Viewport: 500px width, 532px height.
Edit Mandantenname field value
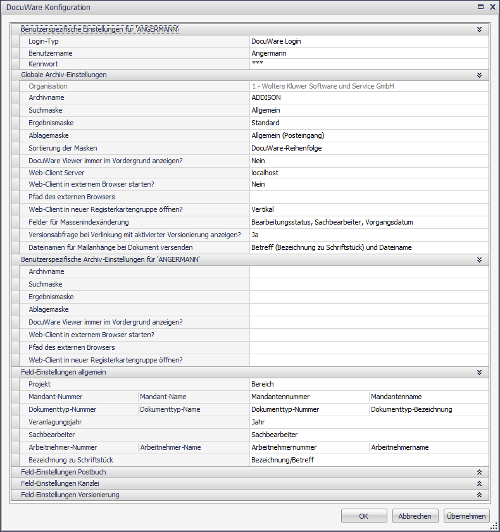pos(429,397)
